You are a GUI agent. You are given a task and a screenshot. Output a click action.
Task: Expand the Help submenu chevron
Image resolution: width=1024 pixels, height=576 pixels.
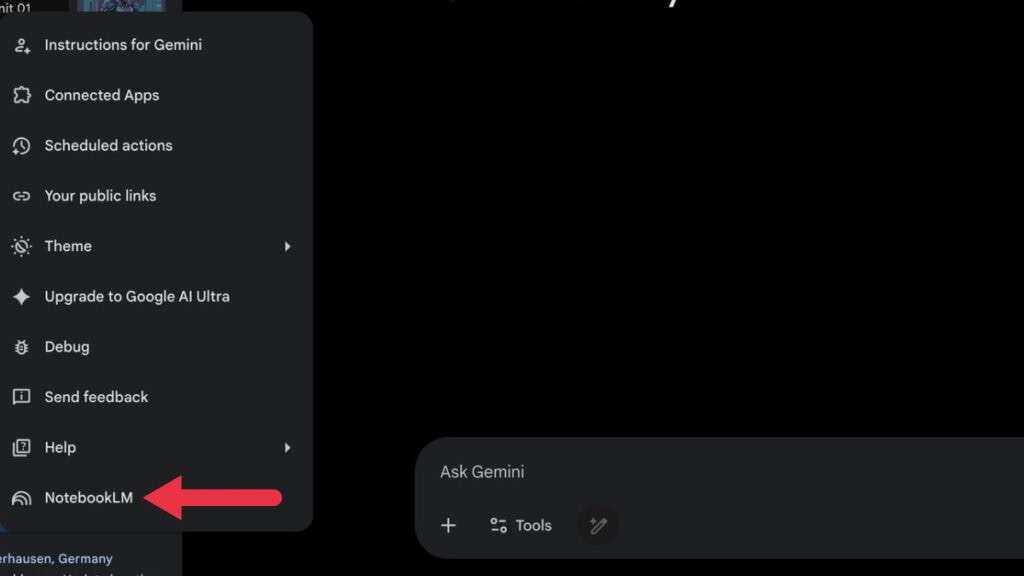(289, 447)
